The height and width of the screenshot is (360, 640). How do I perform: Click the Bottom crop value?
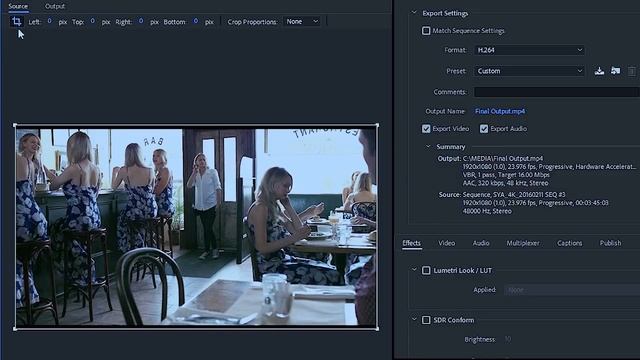click(196, 21)
